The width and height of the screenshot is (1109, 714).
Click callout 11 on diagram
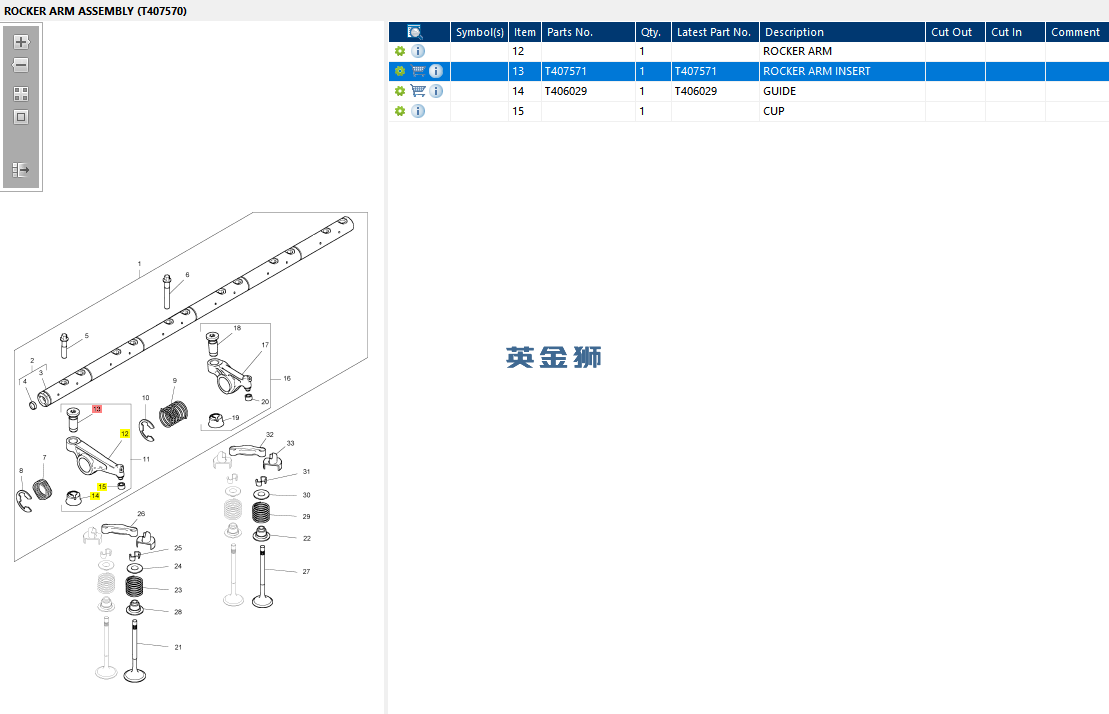tap(146, 460)
